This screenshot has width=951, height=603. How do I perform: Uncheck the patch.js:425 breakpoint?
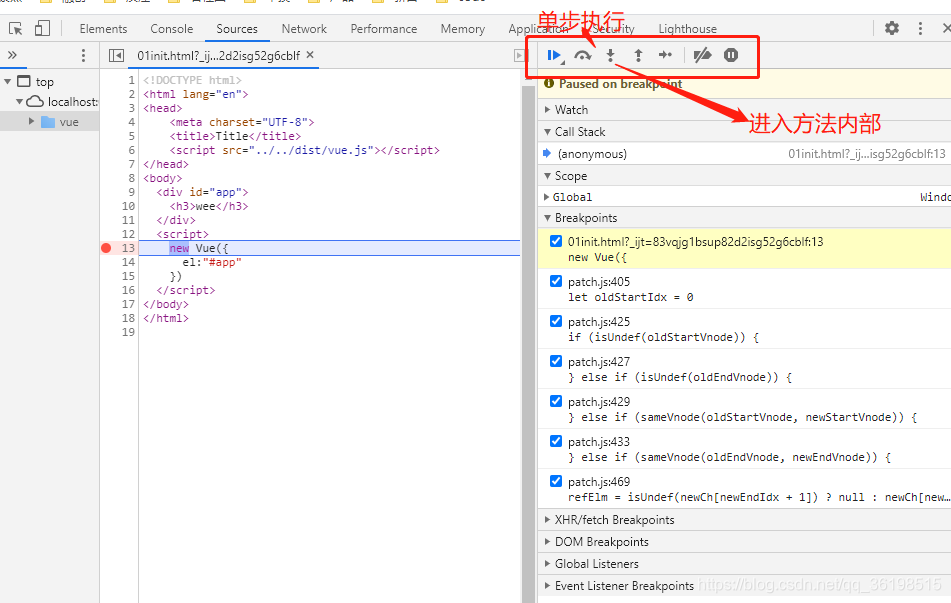tap(556, 322)
